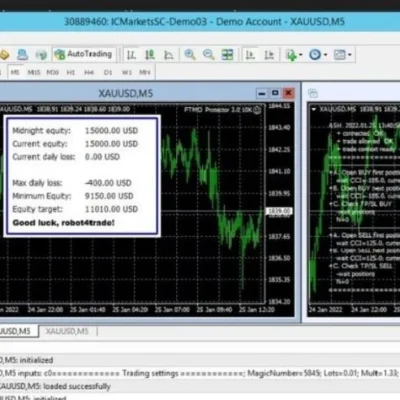
Task: Click the '25 Jan 07:00' time axis label
Action: tap(172, 310)
